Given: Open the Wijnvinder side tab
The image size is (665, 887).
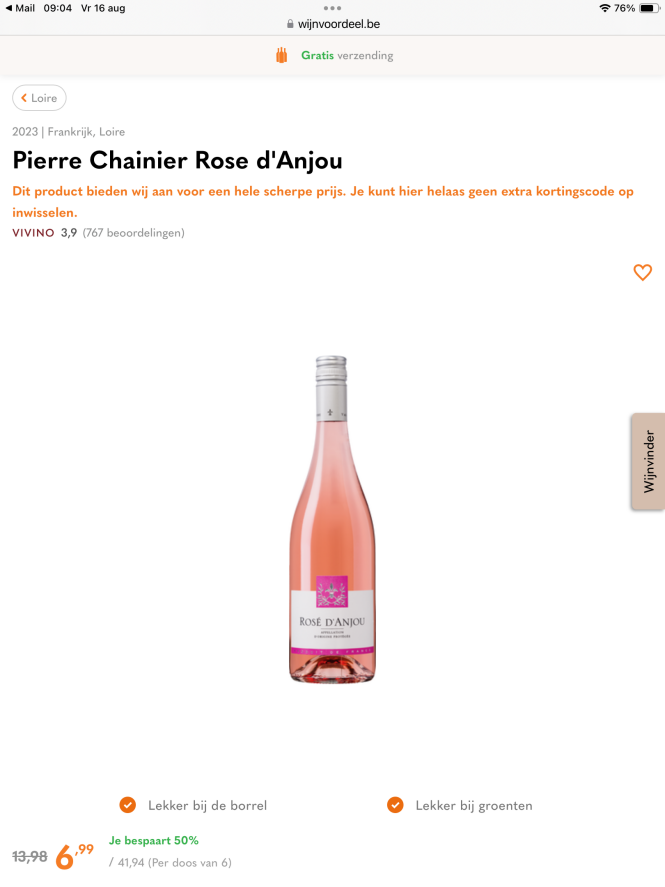Looking at the screenshot, I should (649, 462).
